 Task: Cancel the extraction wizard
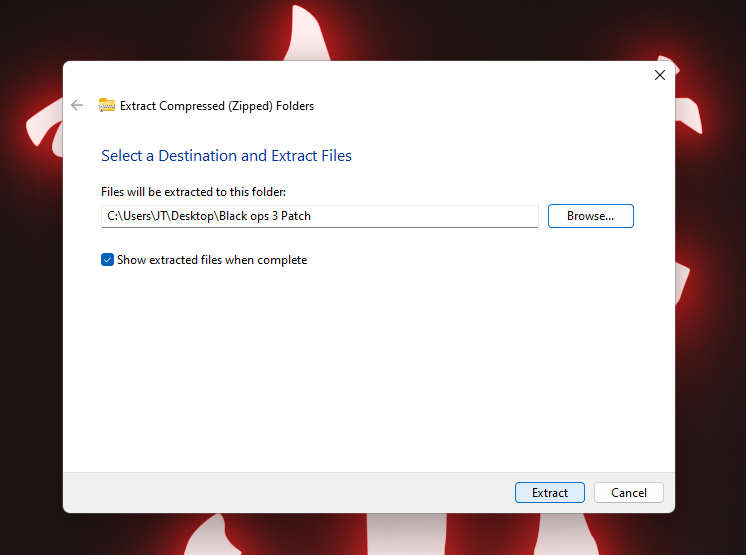click(x=628, y=492)
